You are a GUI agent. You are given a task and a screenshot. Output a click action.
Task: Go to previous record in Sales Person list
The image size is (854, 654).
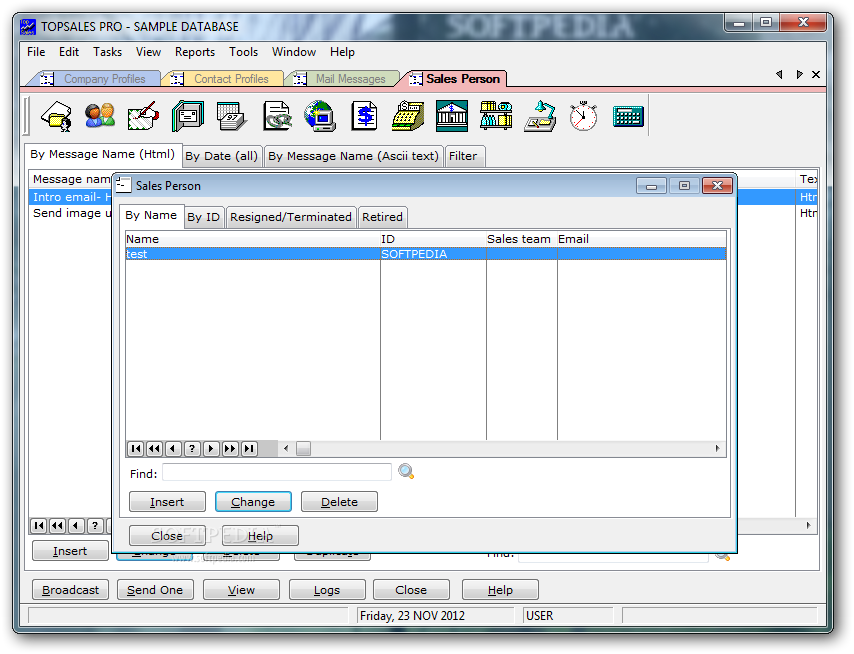[173, 449]
